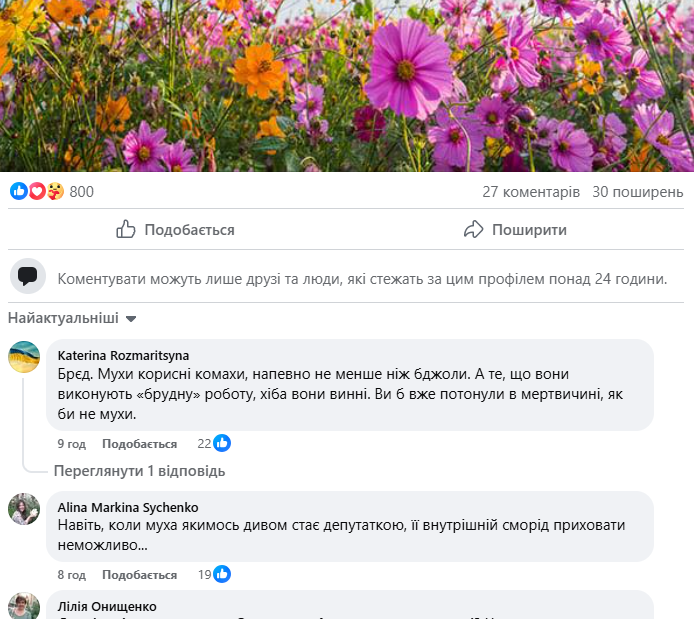
Task: Click the red heart reaction icon
Action: [x=37, y=191]
